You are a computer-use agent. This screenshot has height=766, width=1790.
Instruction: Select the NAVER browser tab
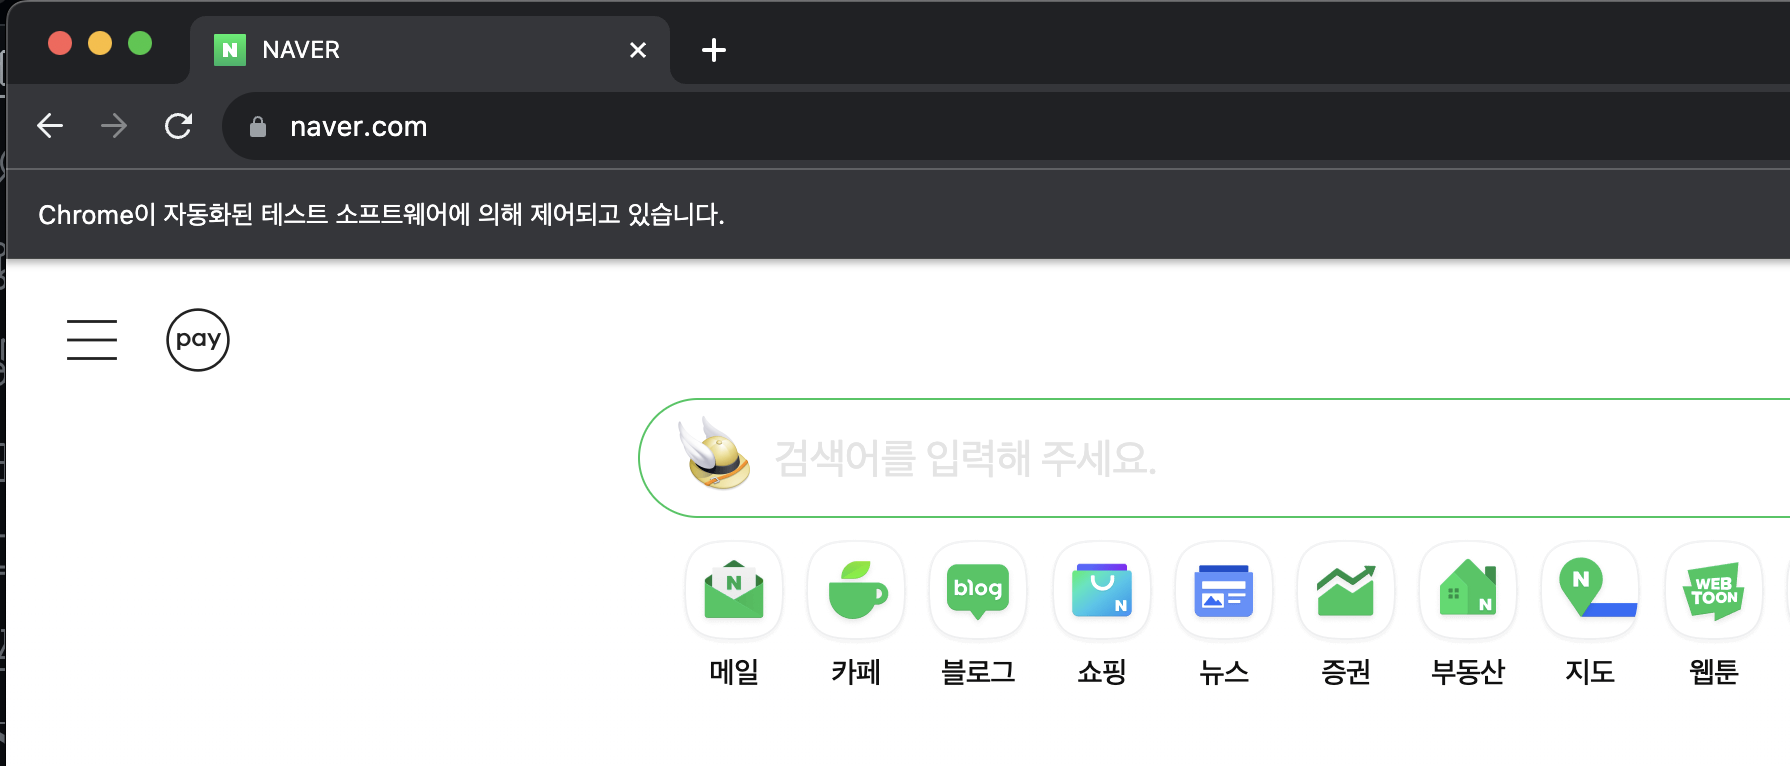430,50
